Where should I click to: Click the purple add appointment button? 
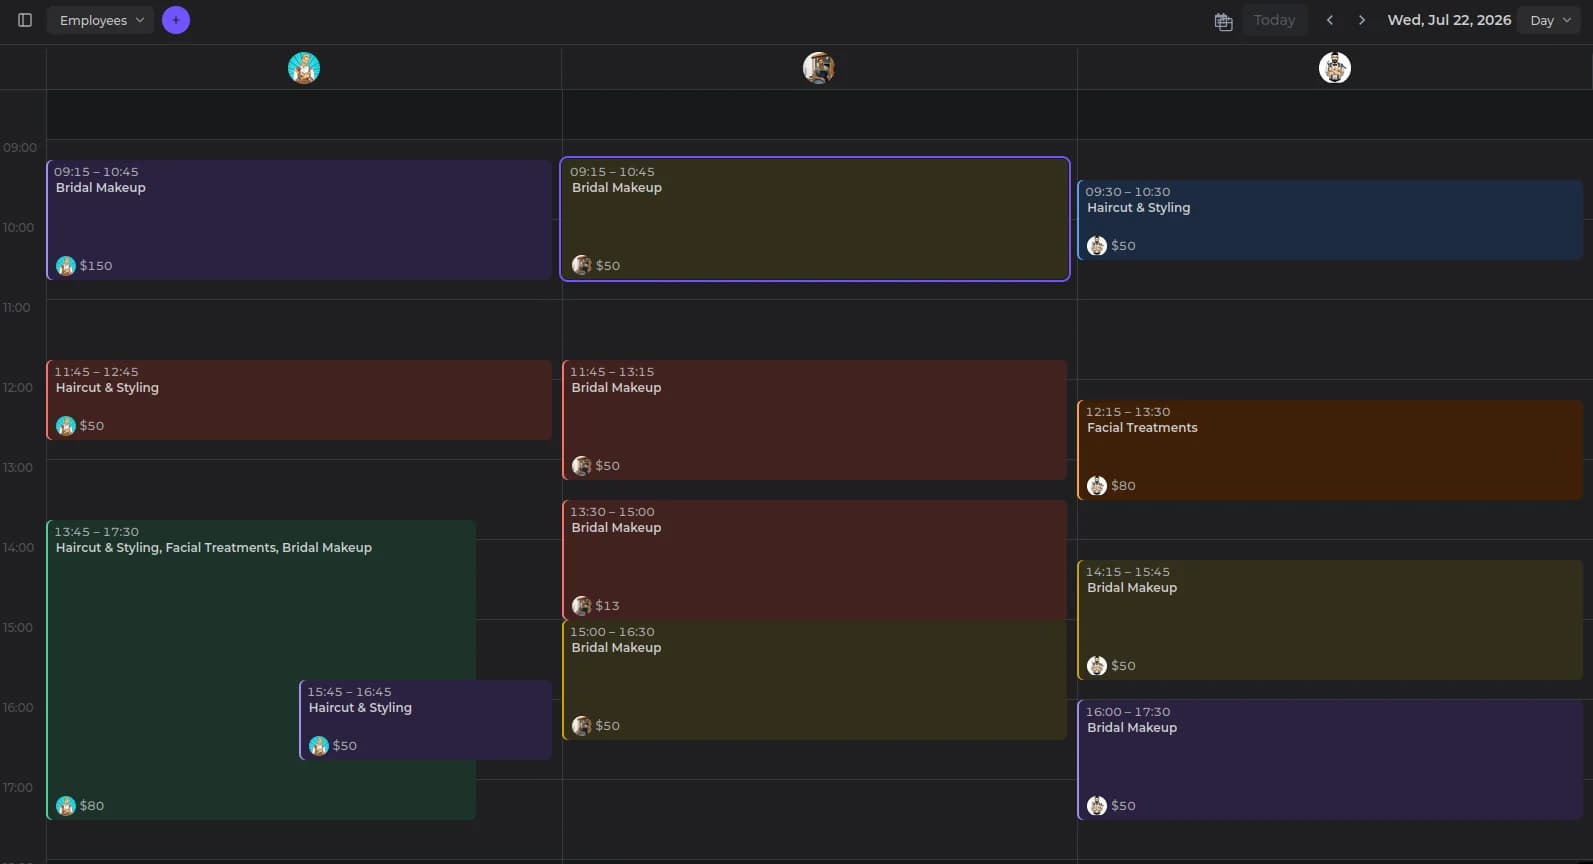point(176,20)
